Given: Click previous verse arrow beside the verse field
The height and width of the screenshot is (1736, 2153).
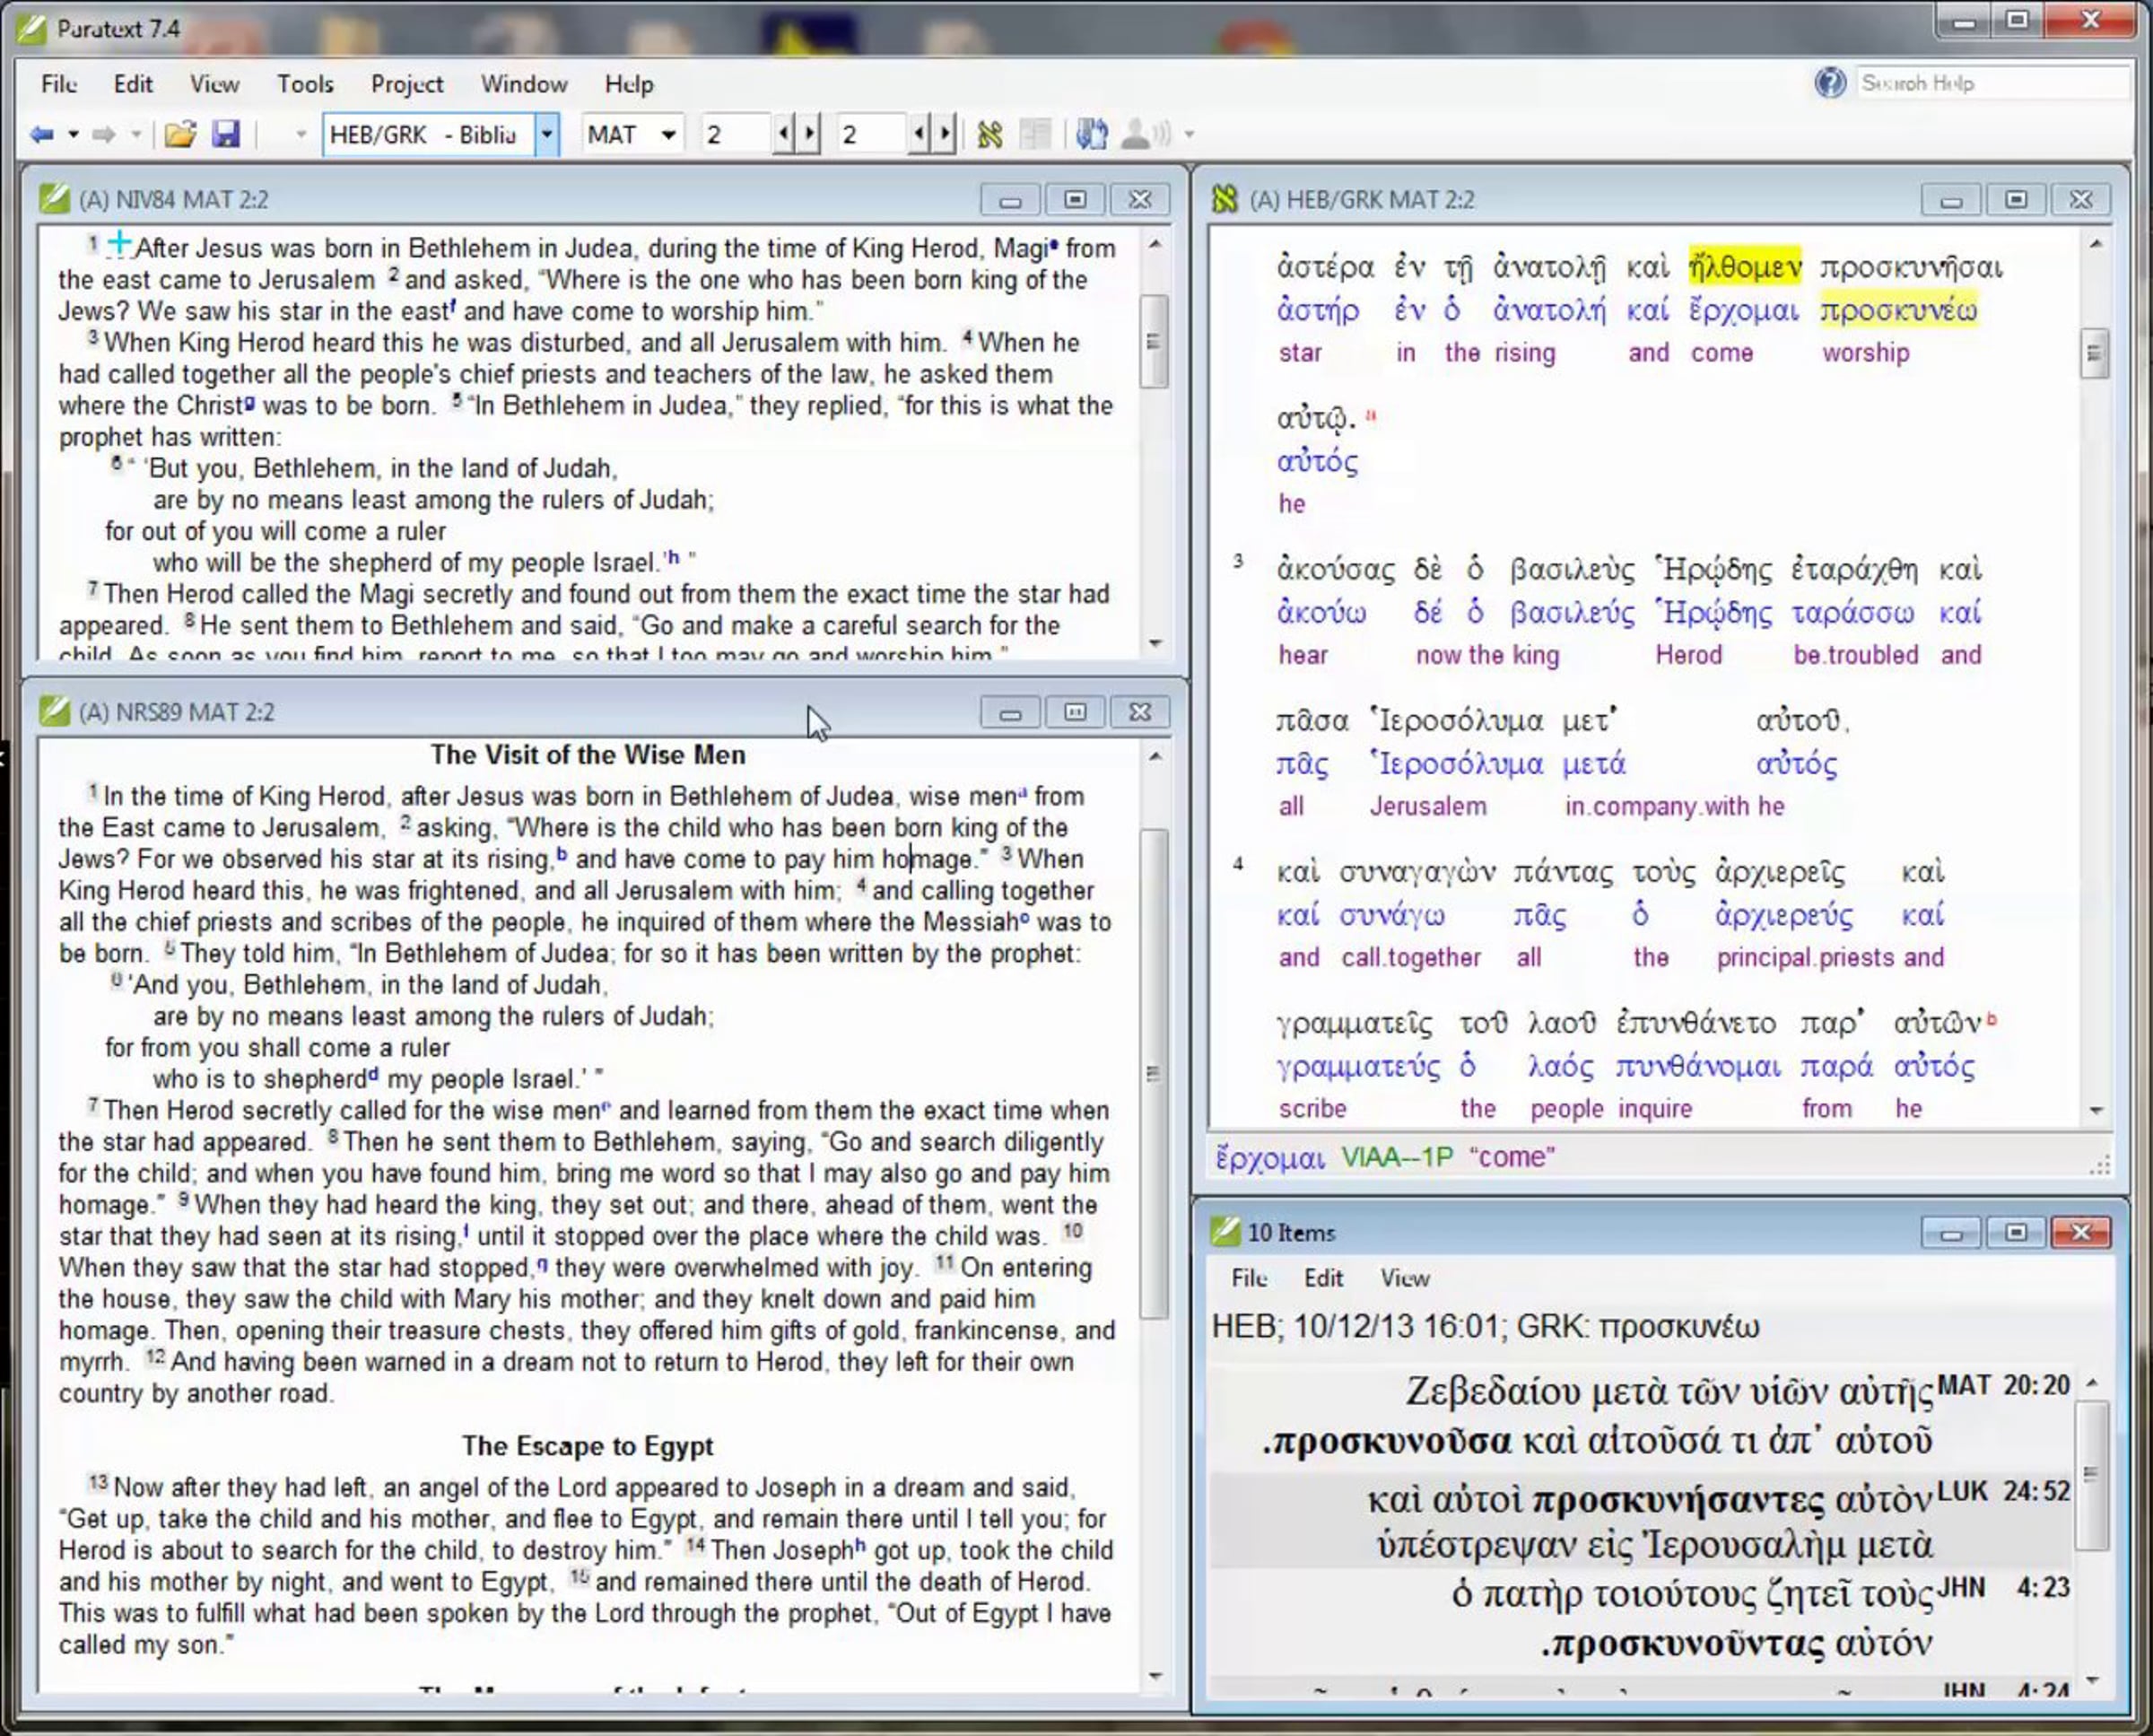Looking at the screenshot, I should (x=918, y=134).
